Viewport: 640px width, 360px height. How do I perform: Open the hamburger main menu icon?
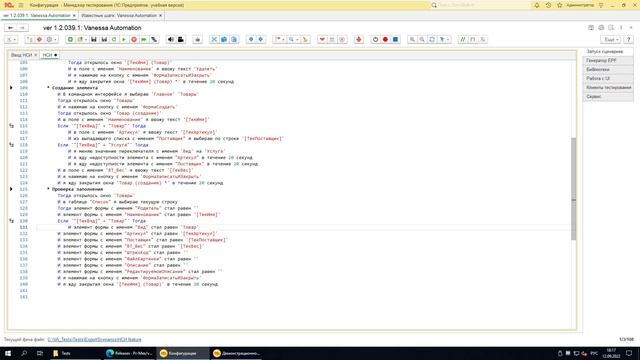21,5
